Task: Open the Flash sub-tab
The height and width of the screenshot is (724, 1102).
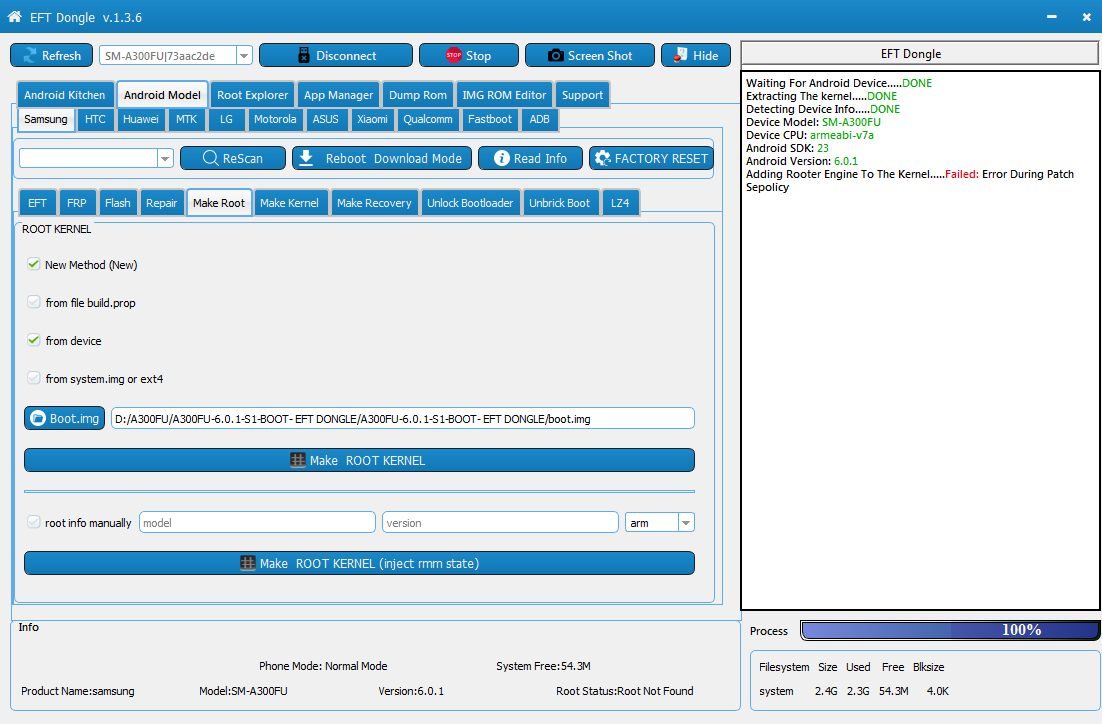Action: [x=117, y=203]
